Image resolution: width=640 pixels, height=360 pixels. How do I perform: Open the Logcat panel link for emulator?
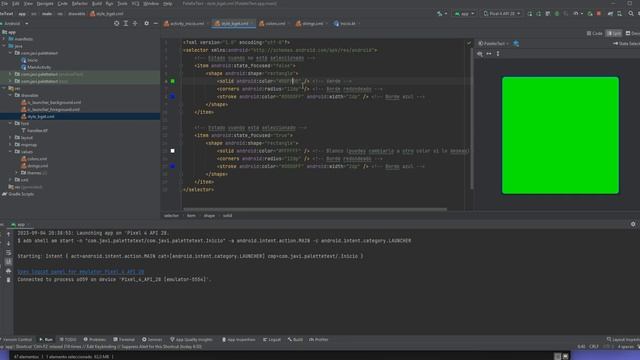(81, 272)
